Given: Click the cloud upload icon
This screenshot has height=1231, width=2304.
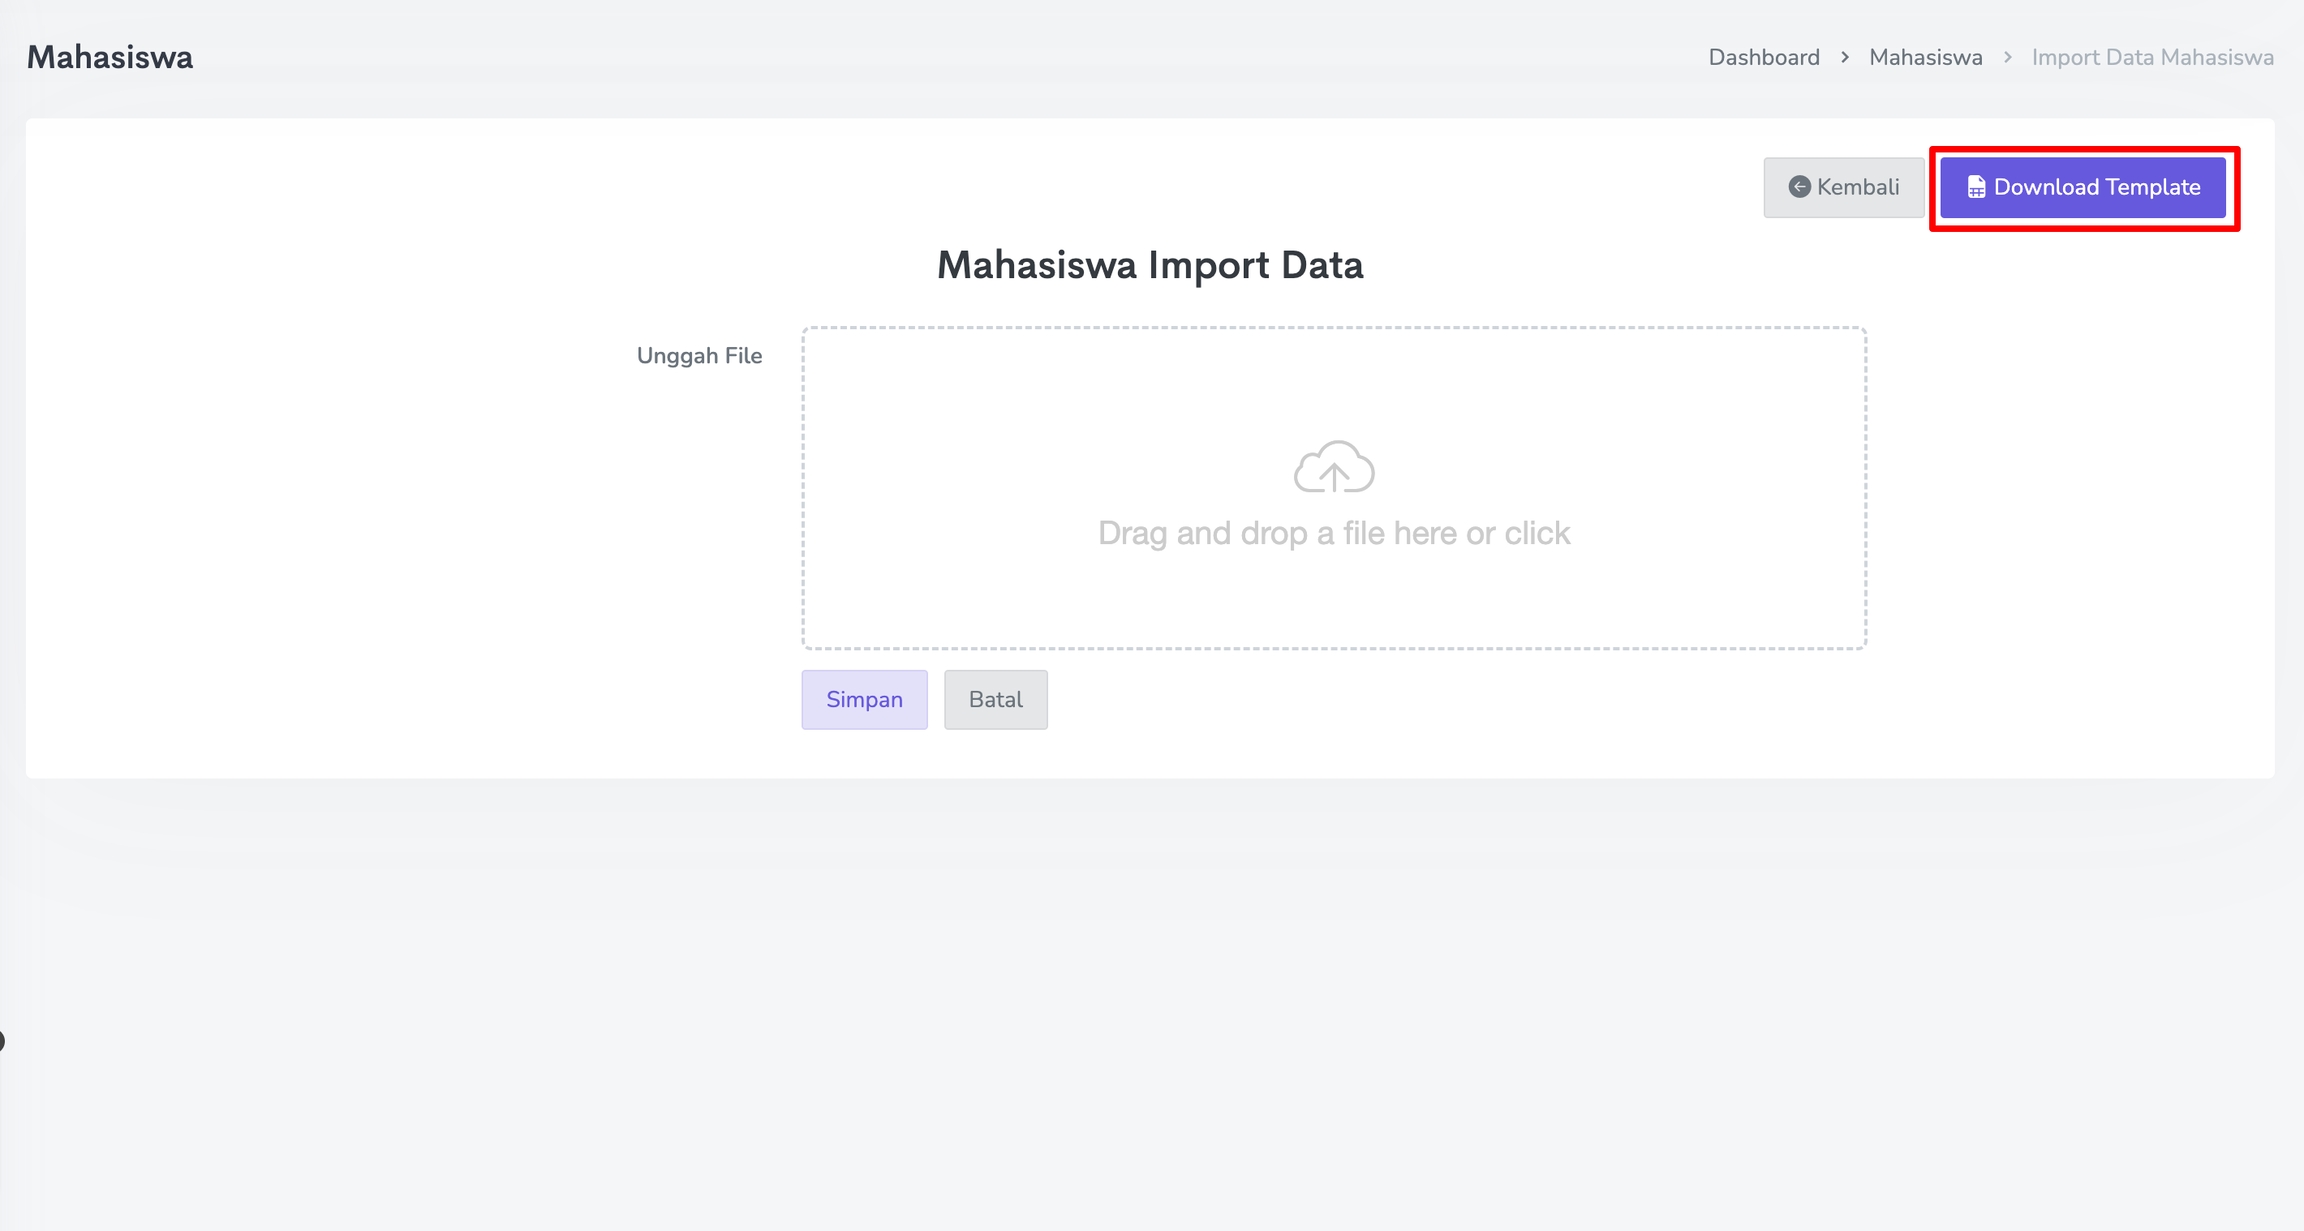Looking at the screenshot, I should coord(1334,467).
